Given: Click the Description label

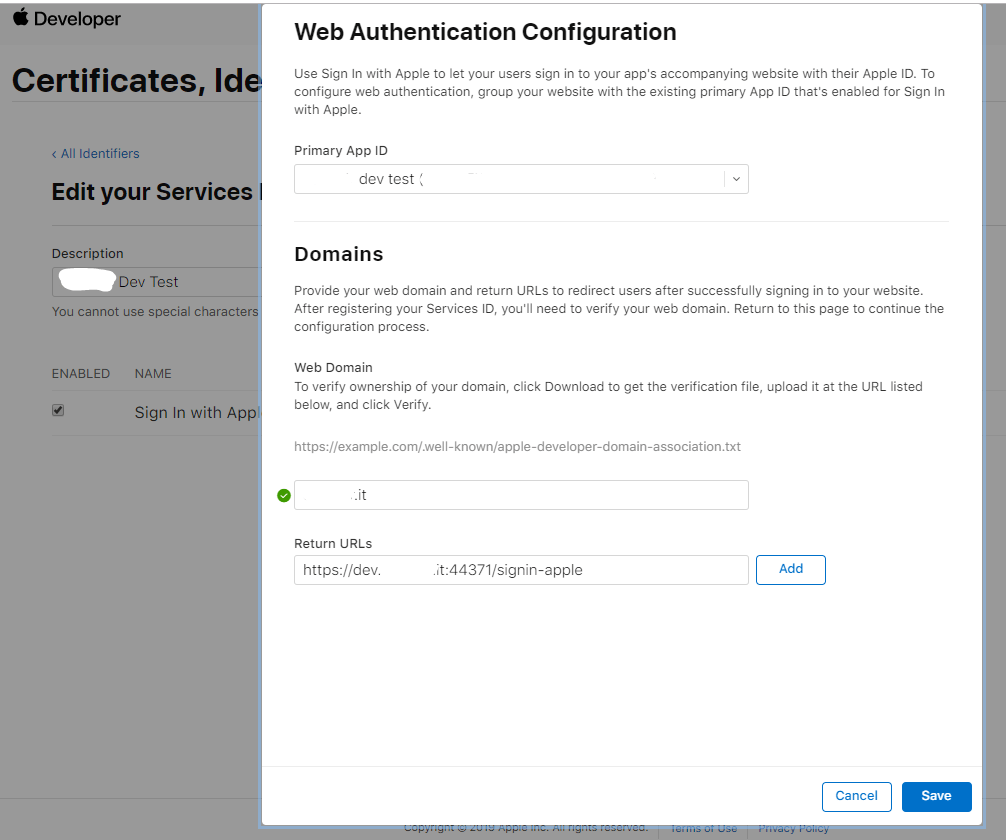Looking at the screenshot, I should tap(87, 253).
